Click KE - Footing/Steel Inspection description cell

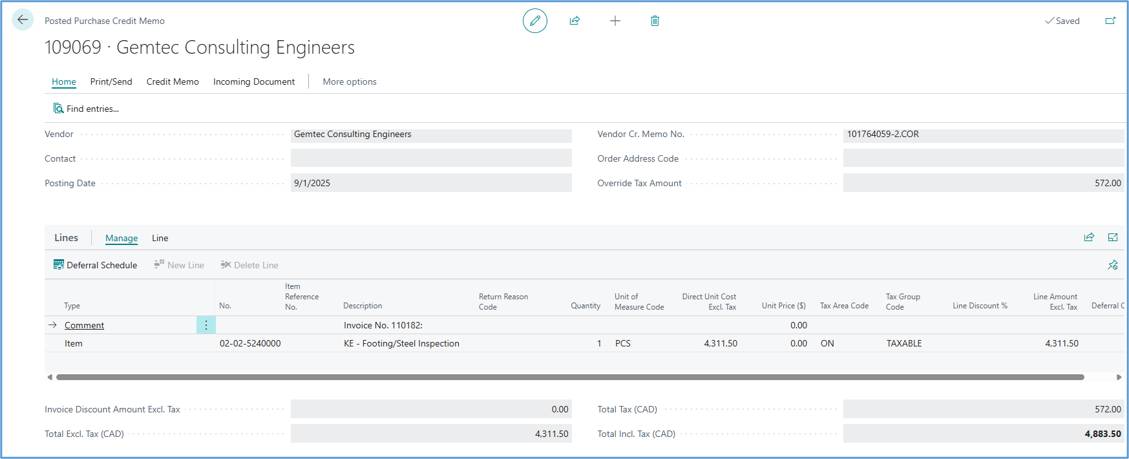[x=401, y=344]
